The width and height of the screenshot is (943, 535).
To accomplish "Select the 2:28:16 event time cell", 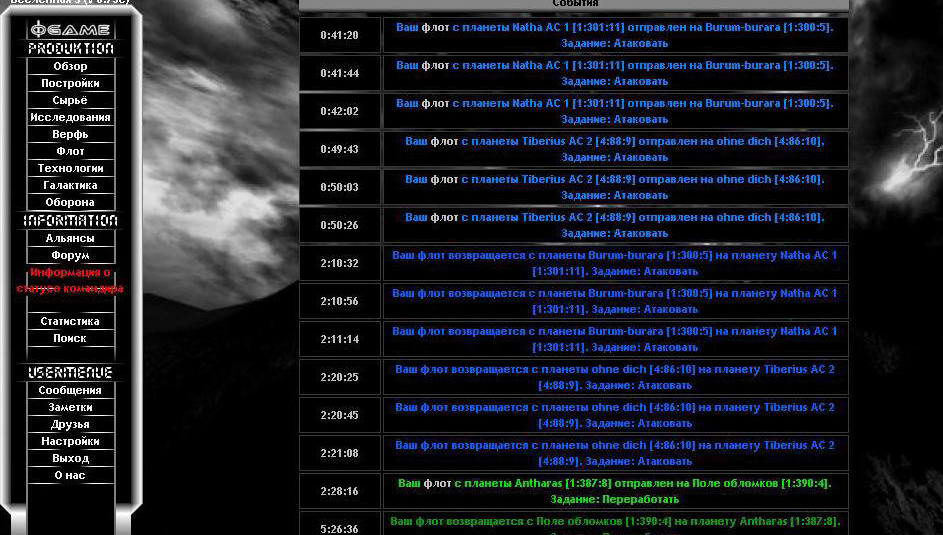I will (340, 491).
